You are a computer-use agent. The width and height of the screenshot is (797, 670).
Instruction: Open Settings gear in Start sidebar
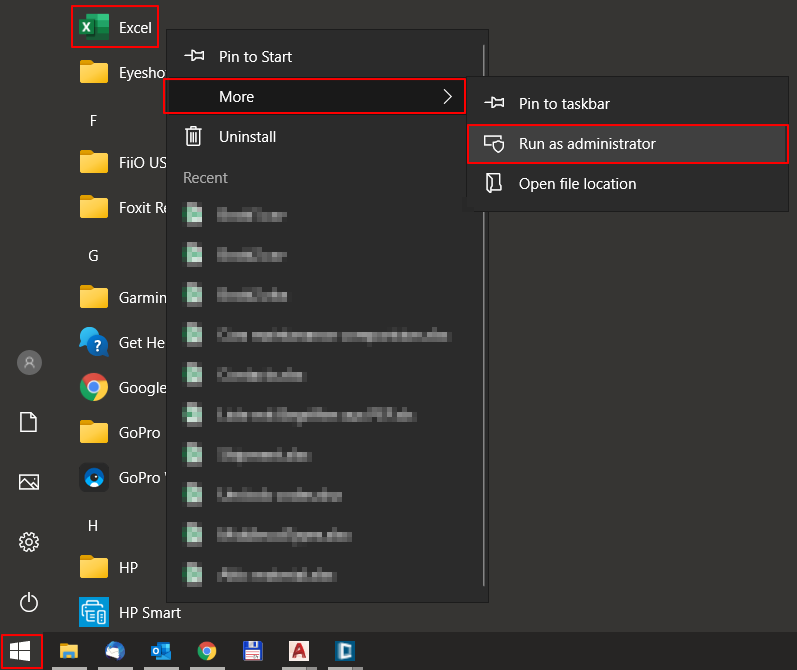tap(29, 542)
